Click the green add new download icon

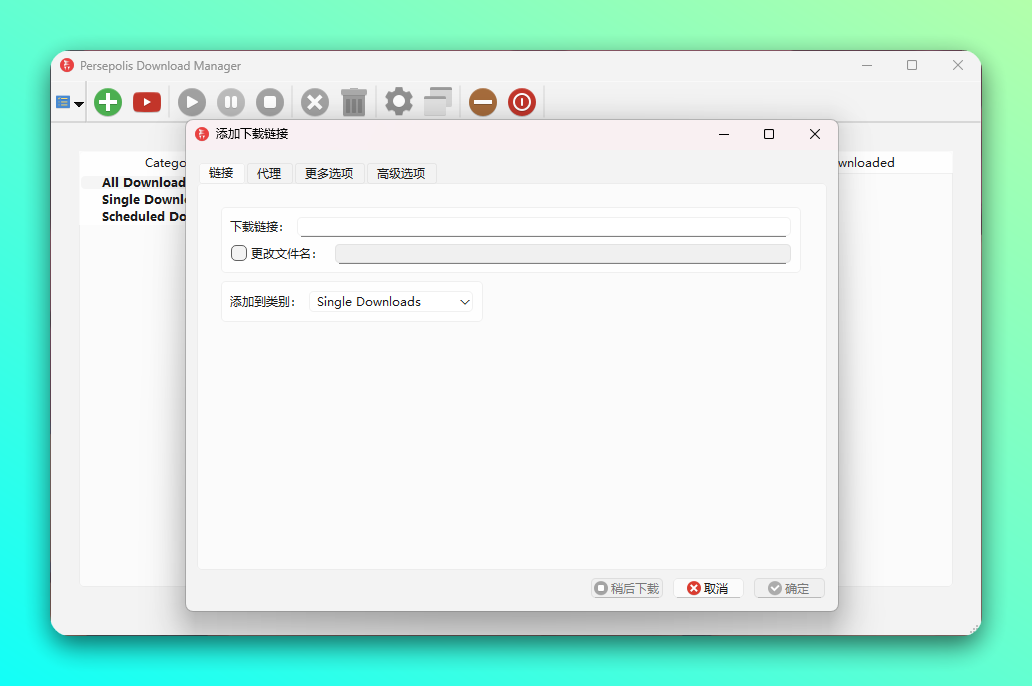pos(108,102)
